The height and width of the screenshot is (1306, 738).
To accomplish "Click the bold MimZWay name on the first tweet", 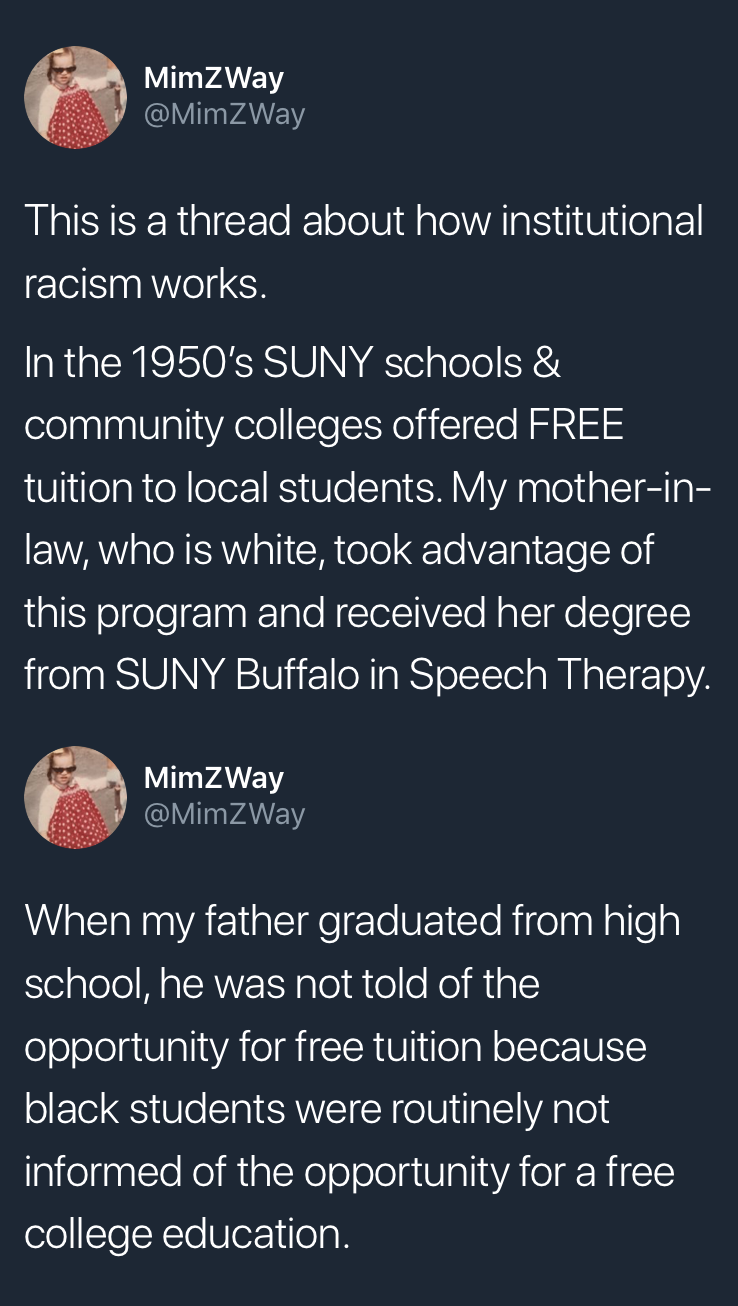I will (x=214, y=78).
